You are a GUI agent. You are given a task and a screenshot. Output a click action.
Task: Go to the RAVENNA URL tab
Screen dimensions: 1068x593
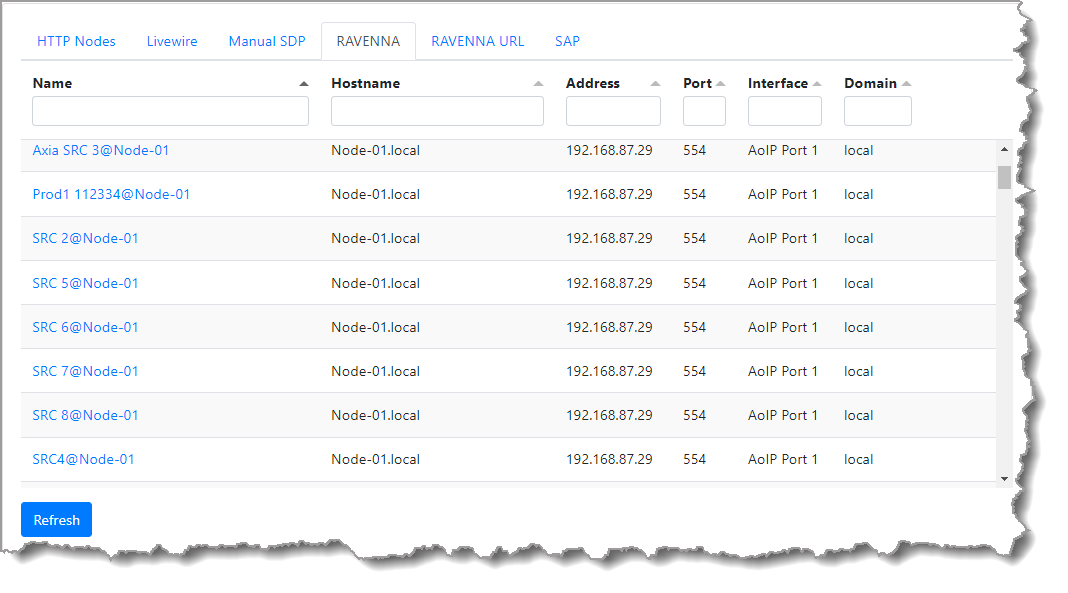477,41
